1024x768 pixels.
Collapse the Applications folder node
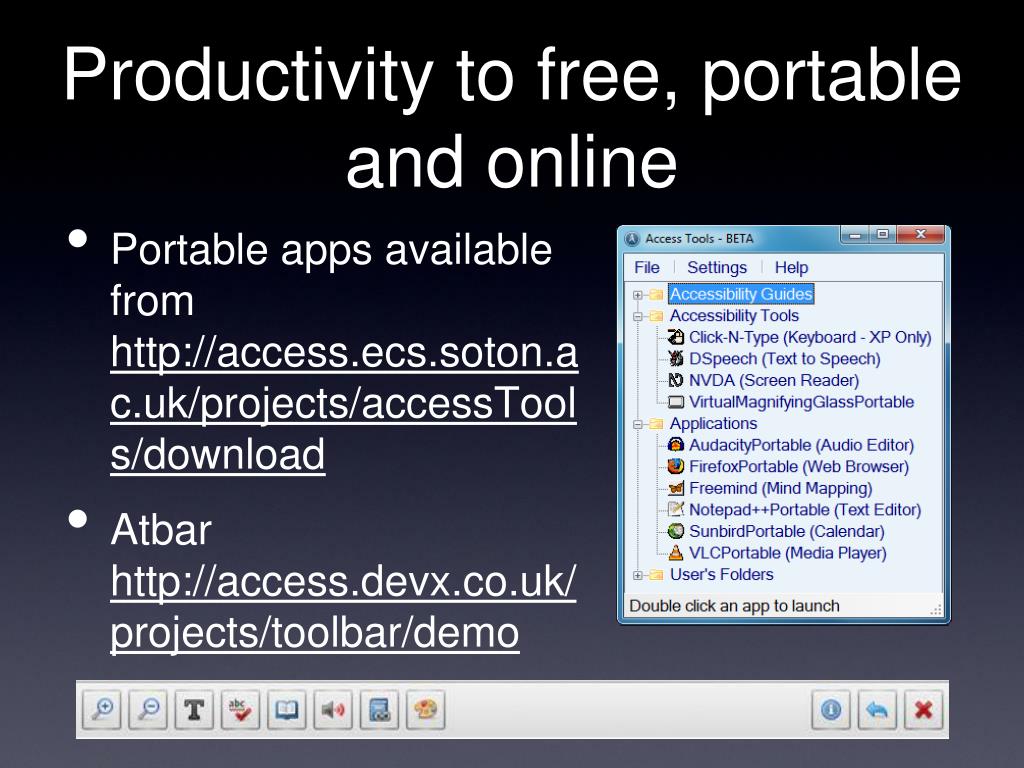coord(637,424)
